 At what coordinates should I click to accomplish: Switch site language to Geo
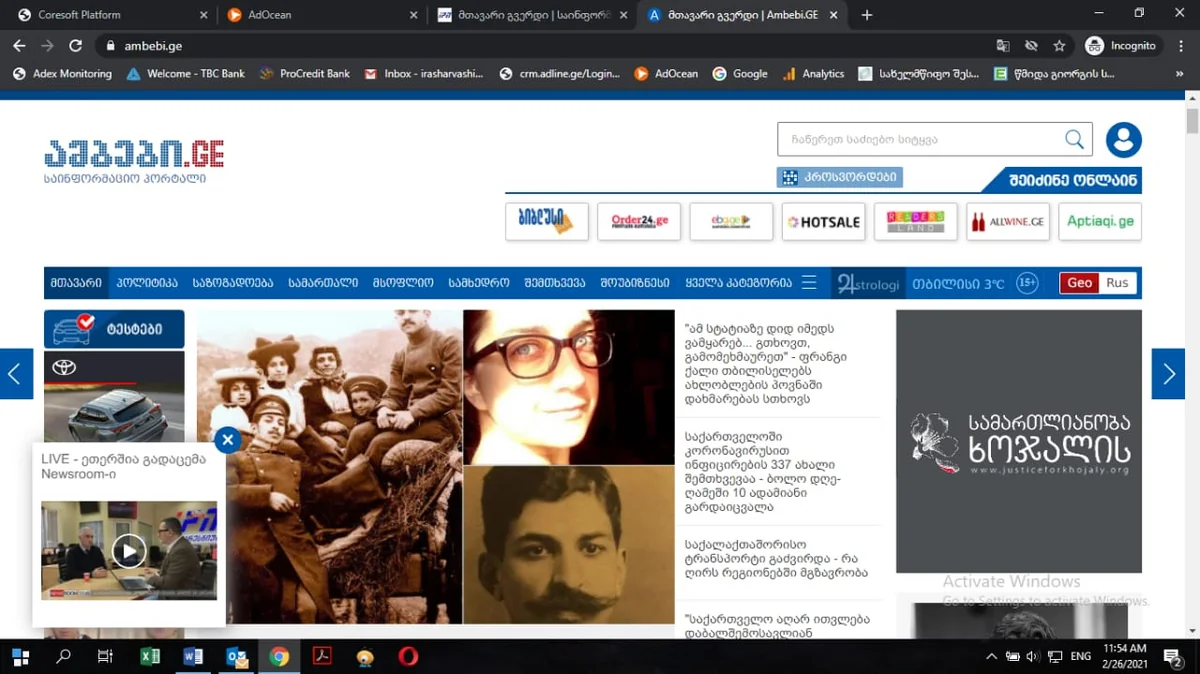click(x=1080, y=283)
